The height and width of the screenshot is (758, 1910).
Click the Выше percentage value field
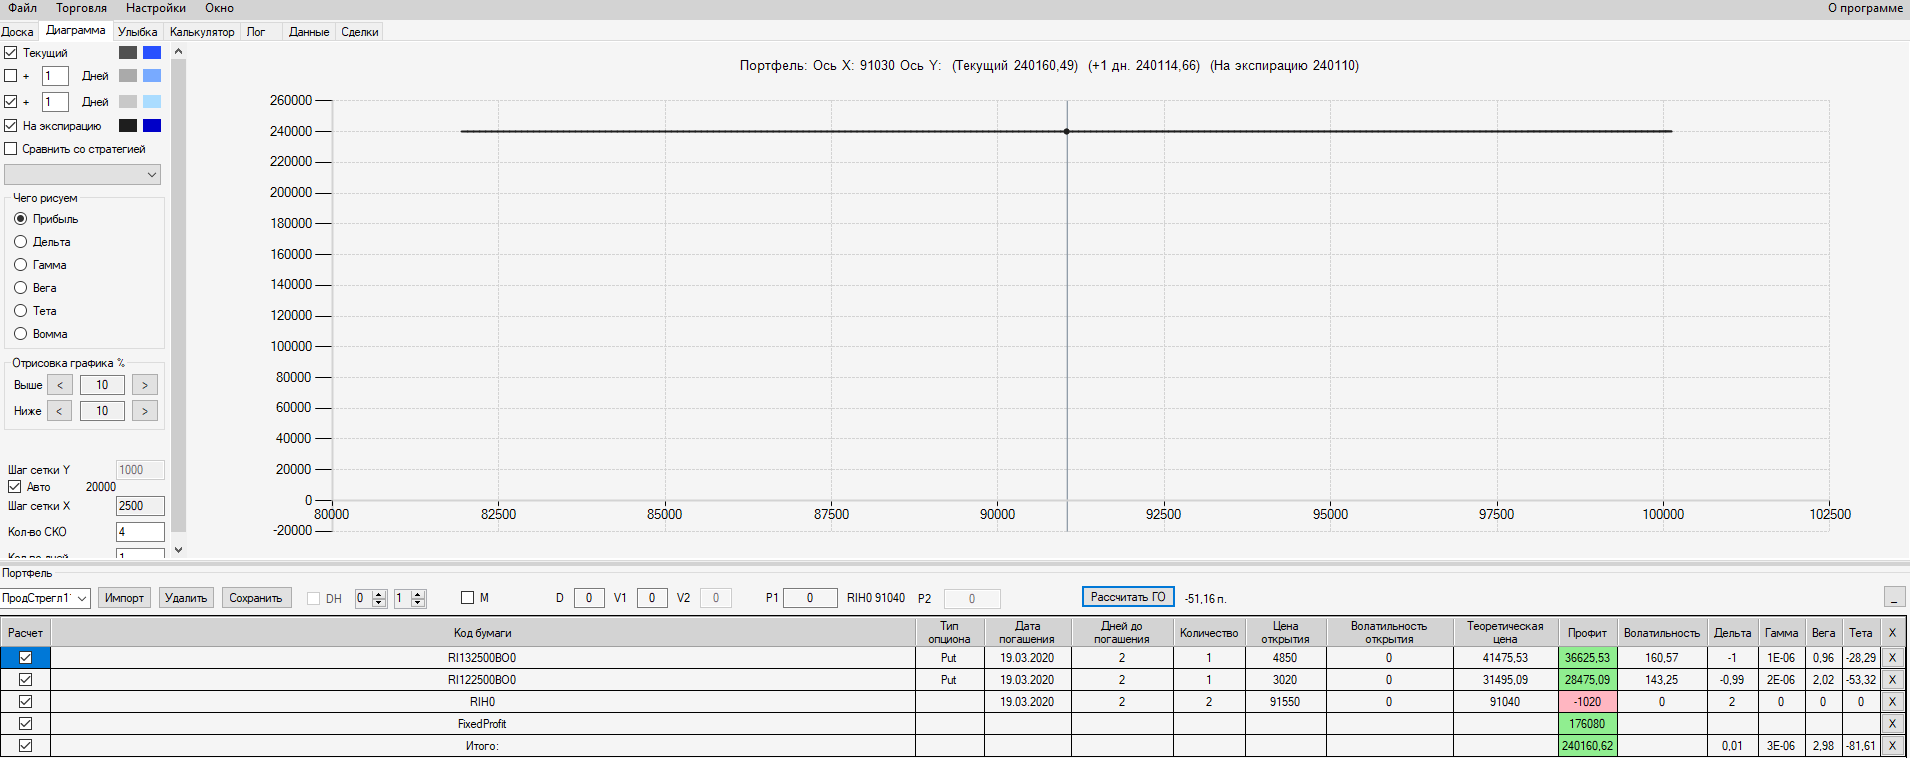click(x=102, y=385)
